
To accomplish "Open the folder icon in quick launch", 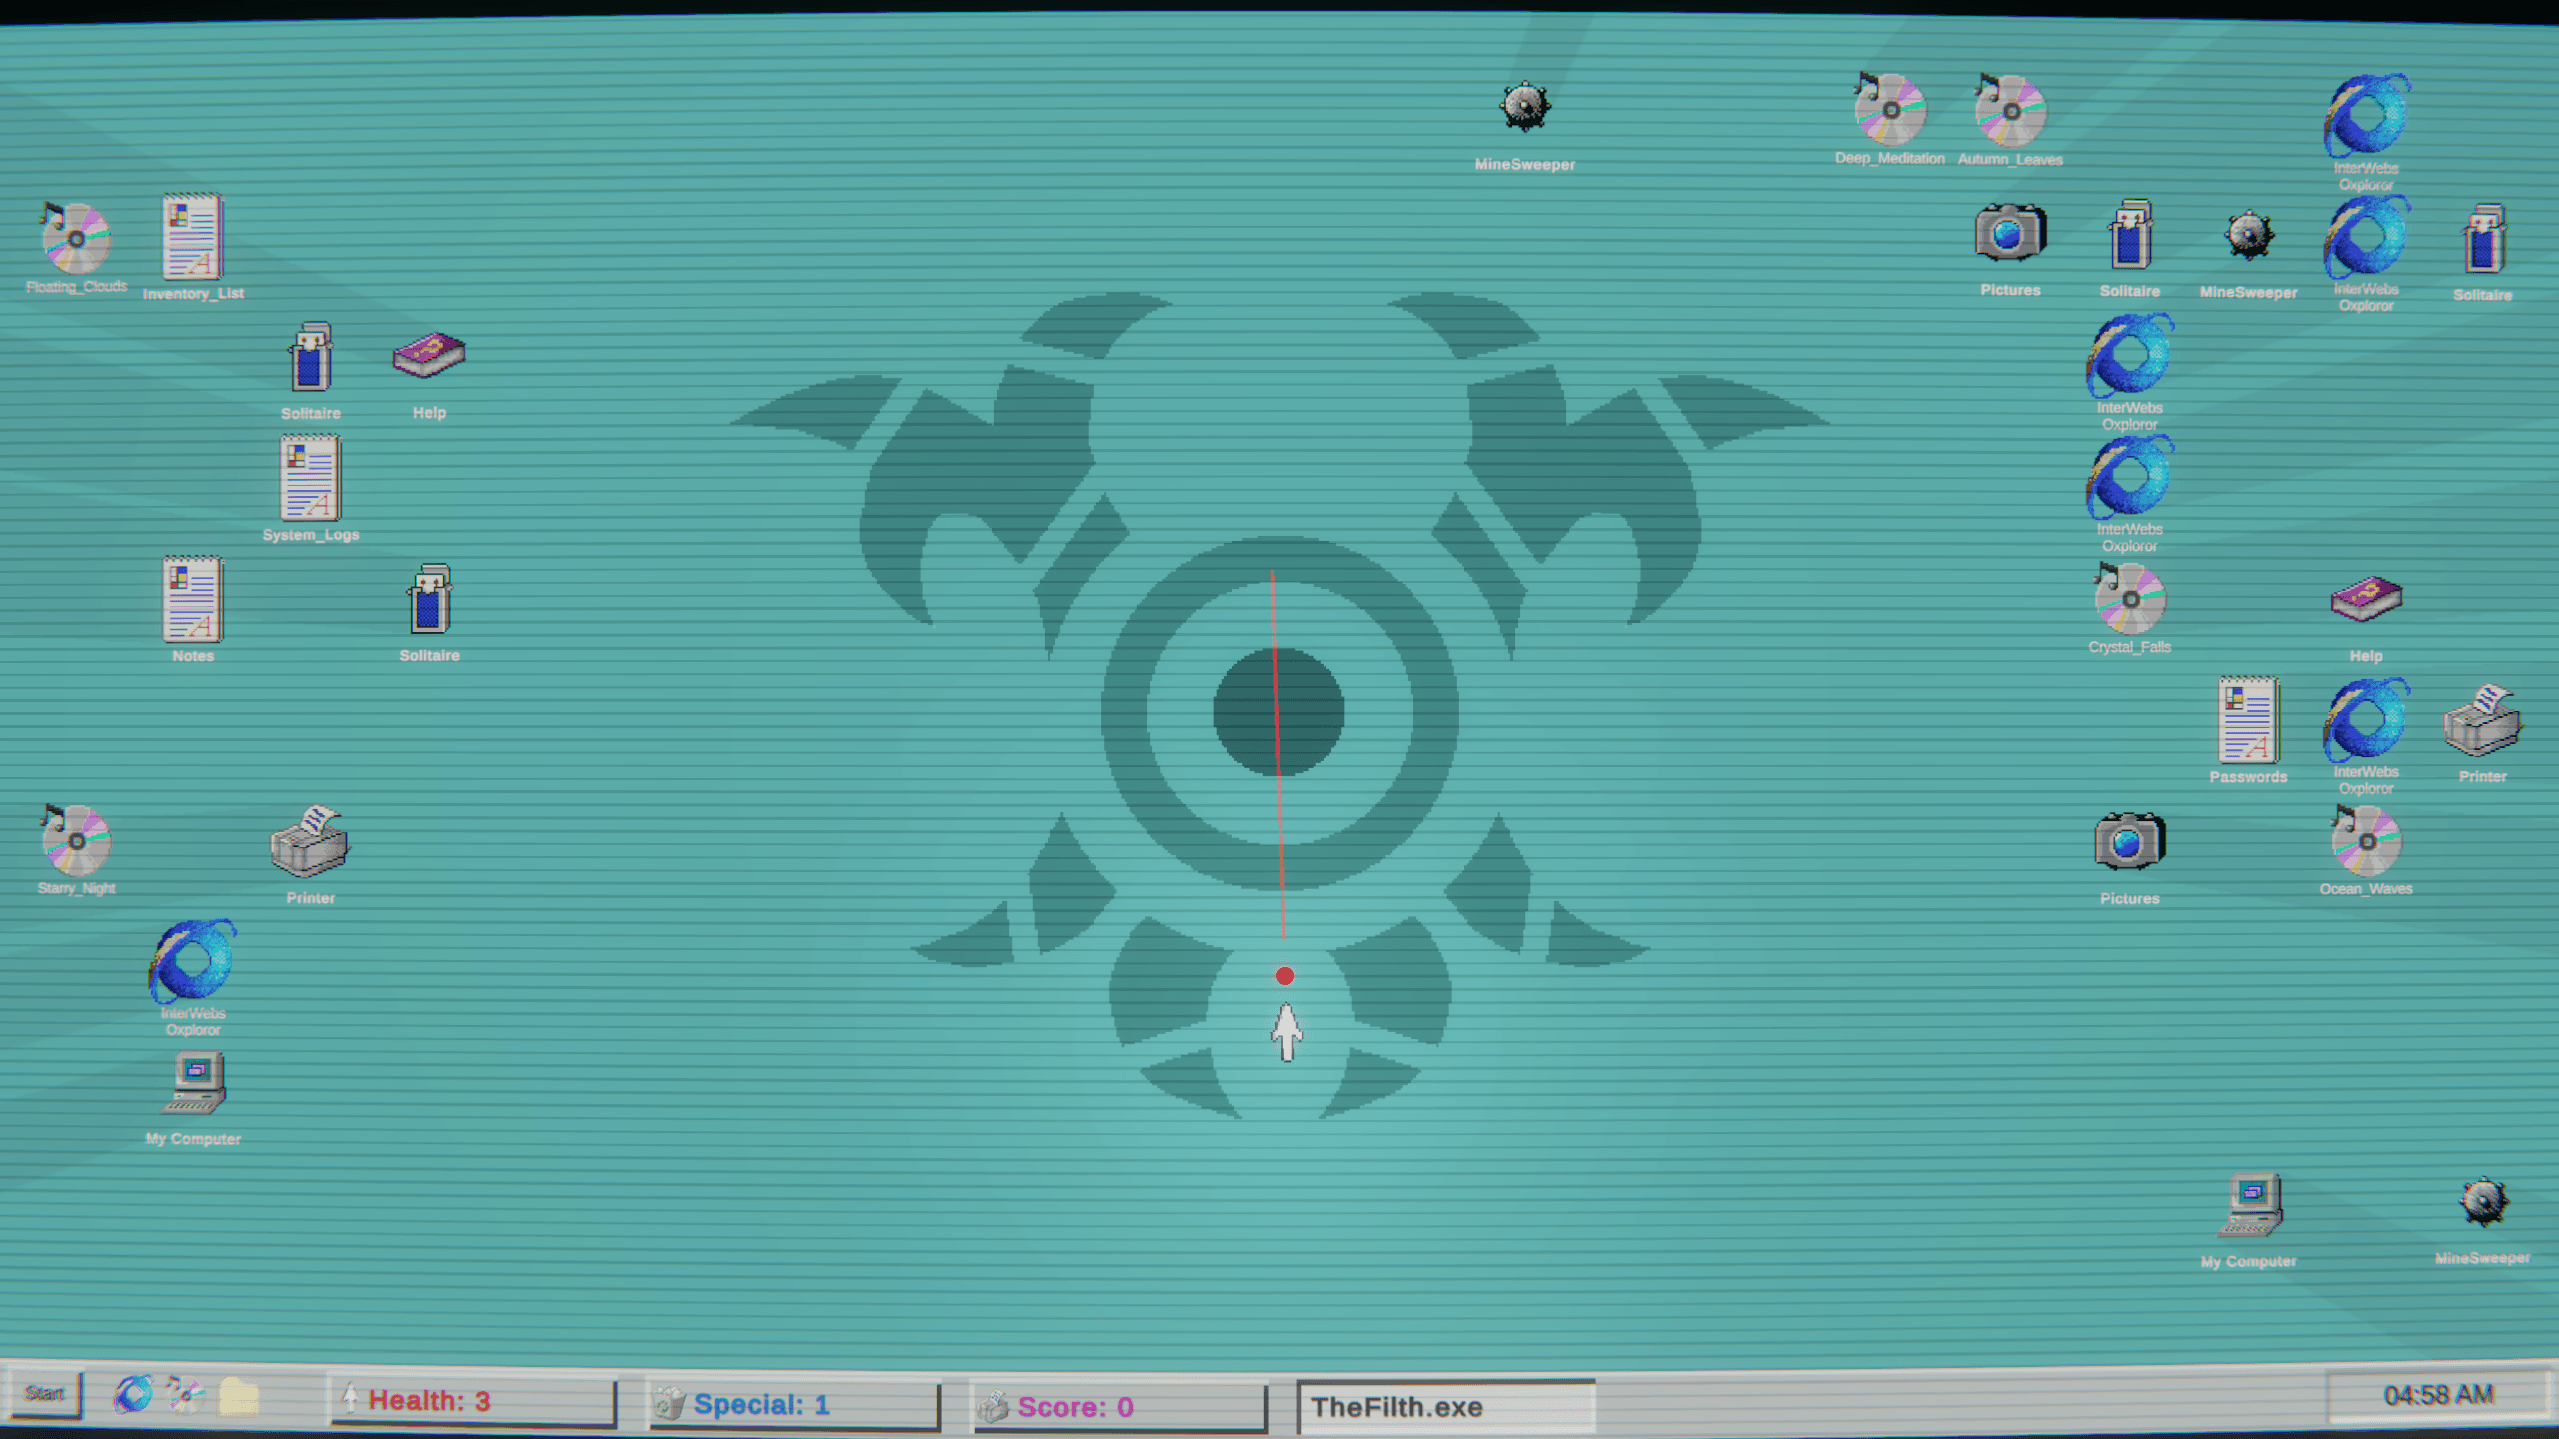I will 239,1396.
